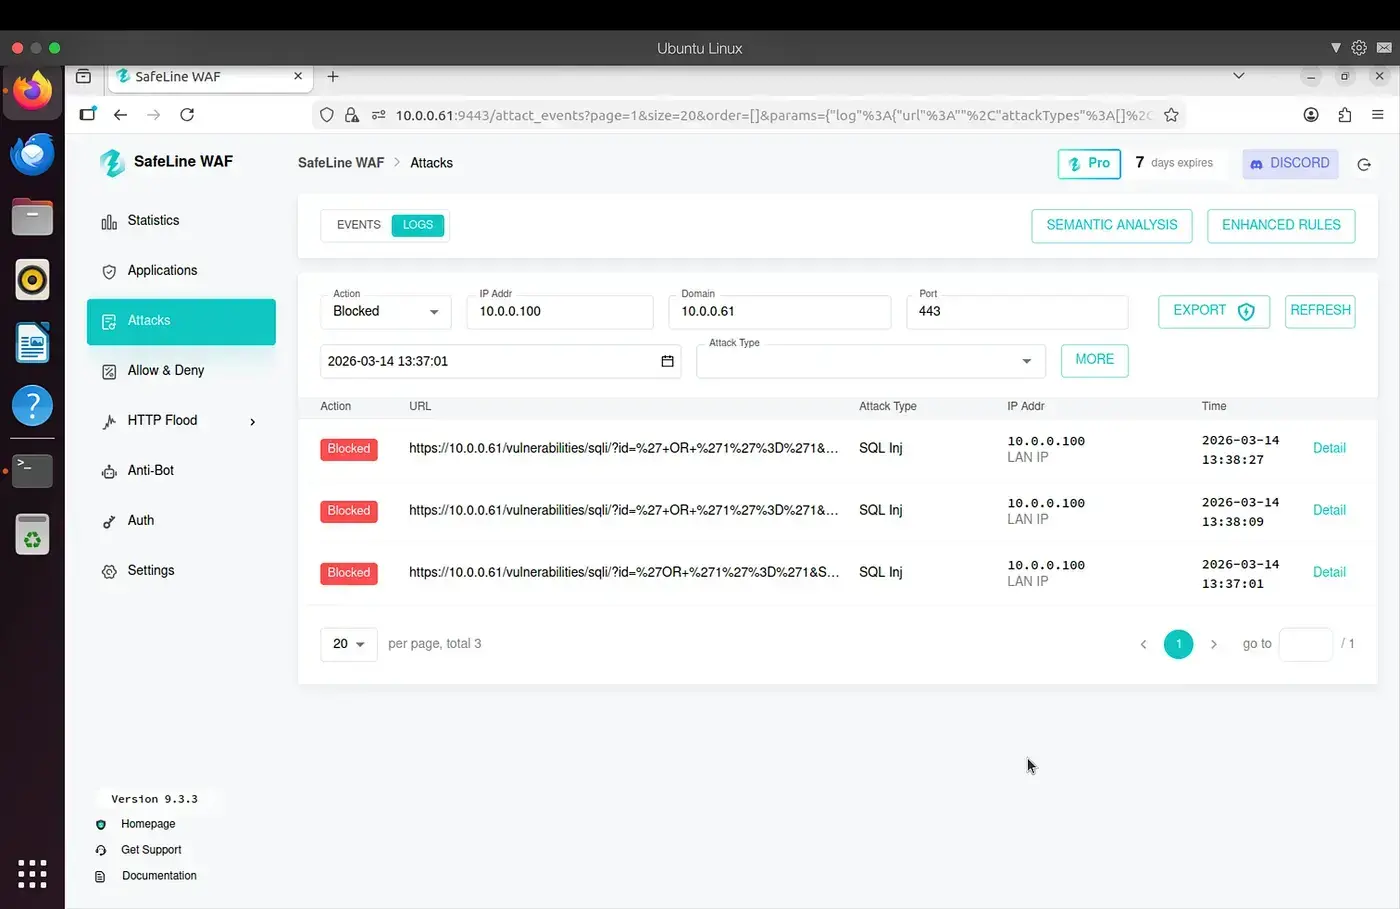Open the Get Support link
This screenshot has height=909, width=1400.
[151, 850]
